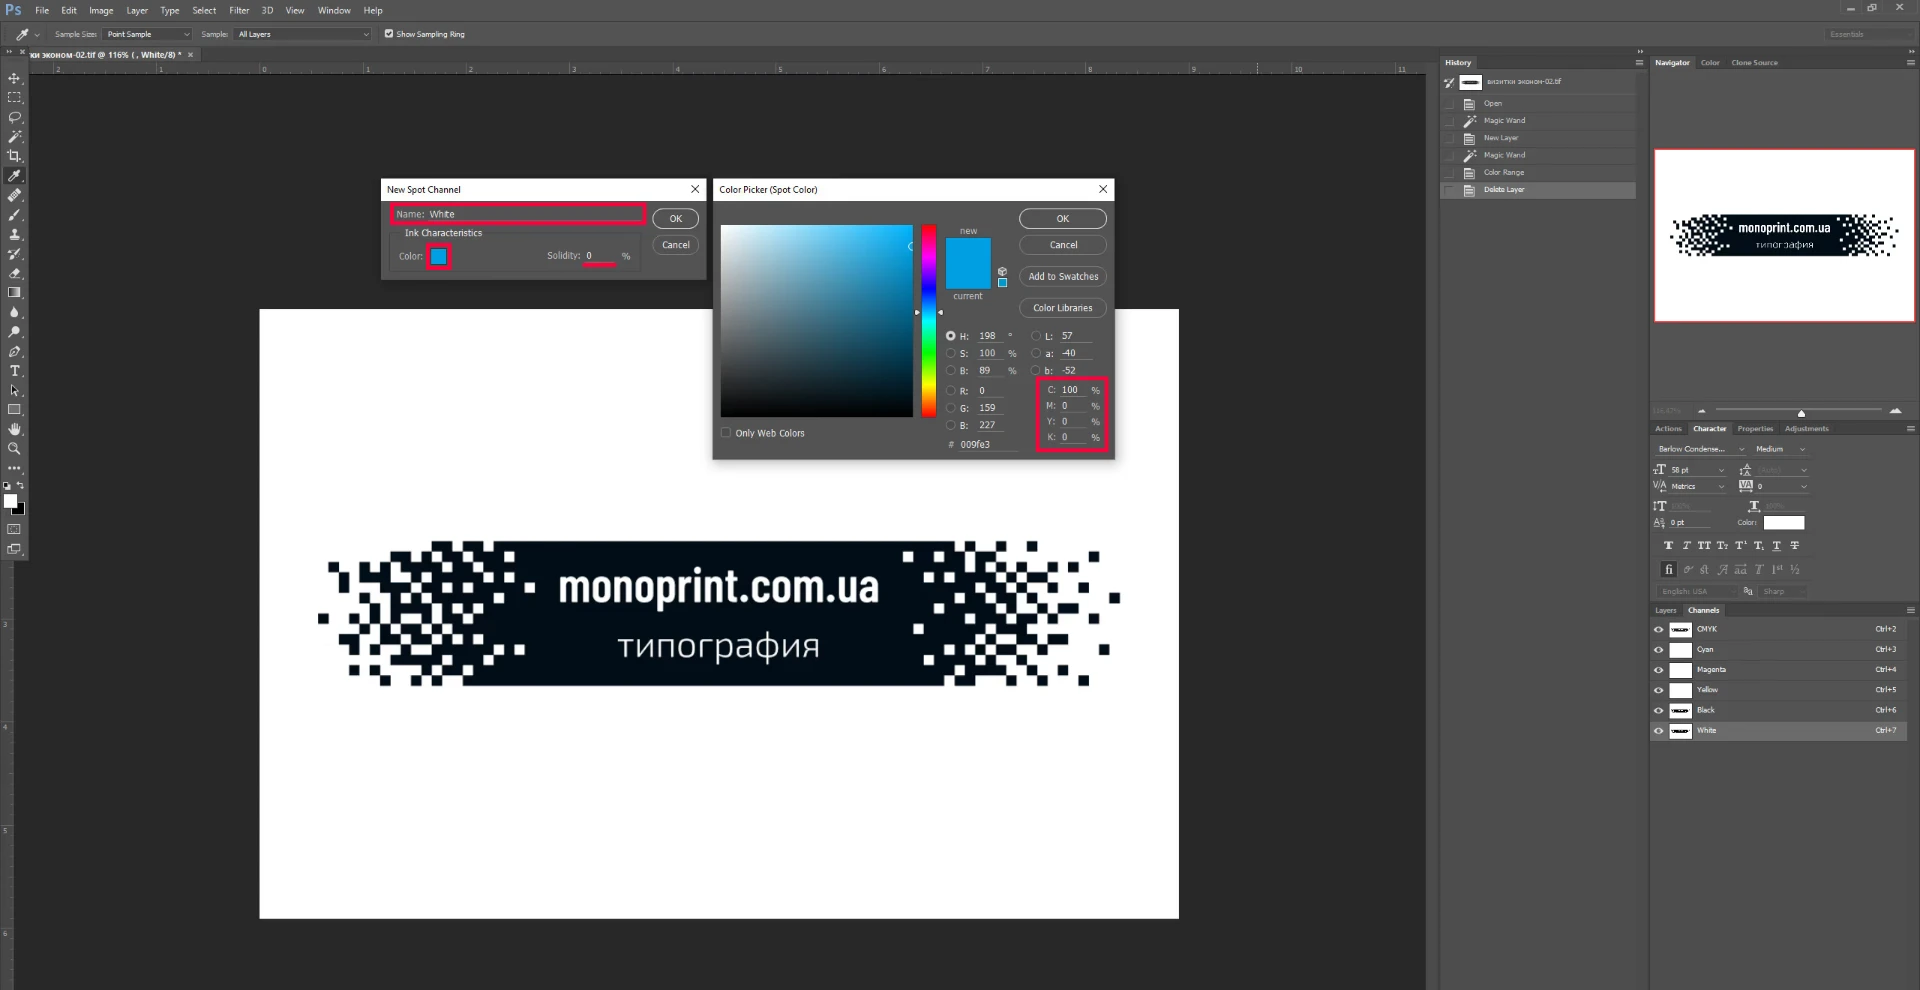
Task: Open the Sample Size dropdown
Action: tap(147, 34)
